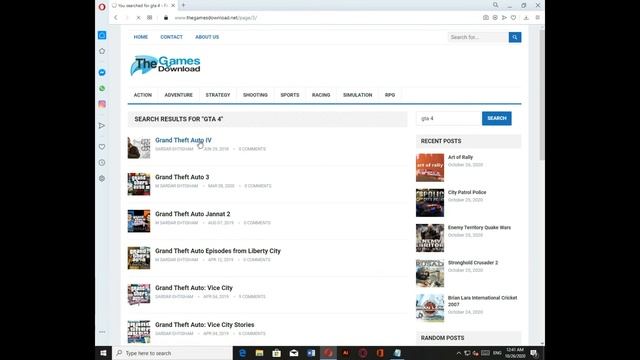Select the SHOOTING category tab

pos(256,95)
